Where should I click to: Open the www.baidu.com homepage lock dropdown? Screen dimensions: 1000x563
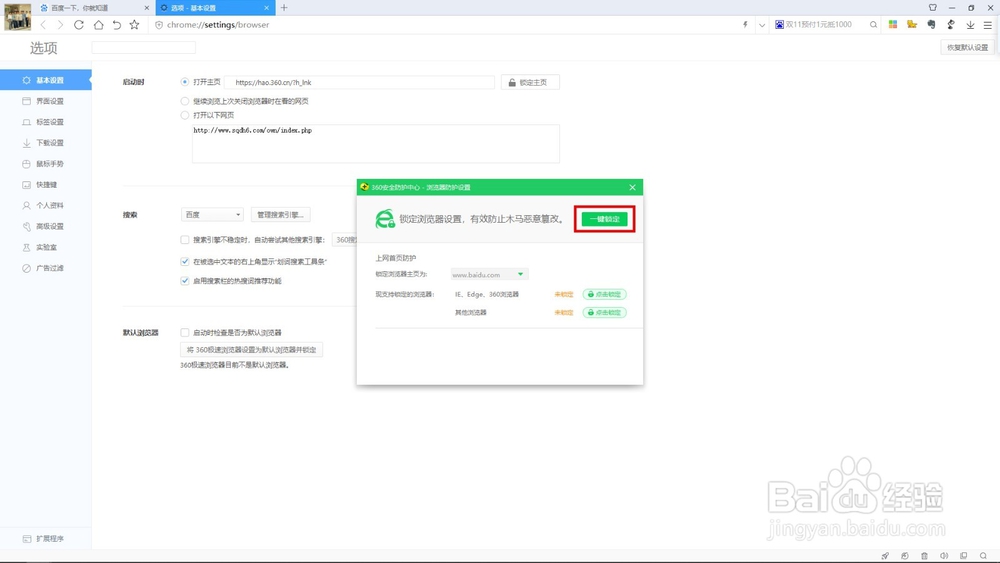(489, 274)
